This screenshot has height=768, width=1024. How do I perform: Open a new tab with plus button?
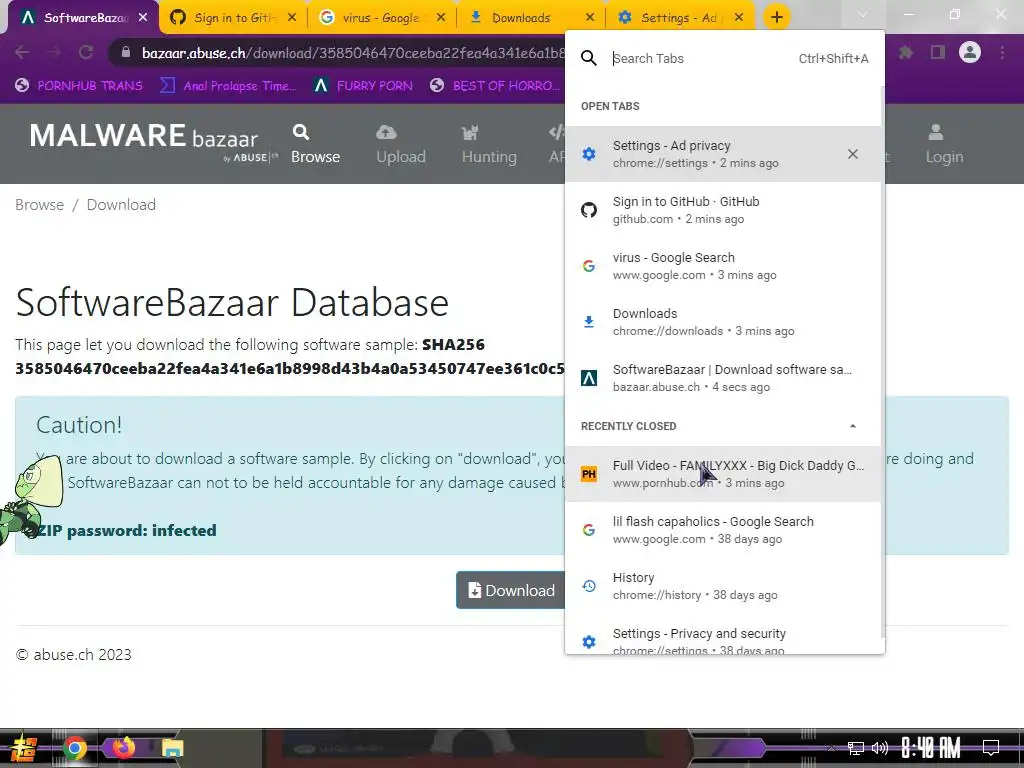click(x=776, y=17)
